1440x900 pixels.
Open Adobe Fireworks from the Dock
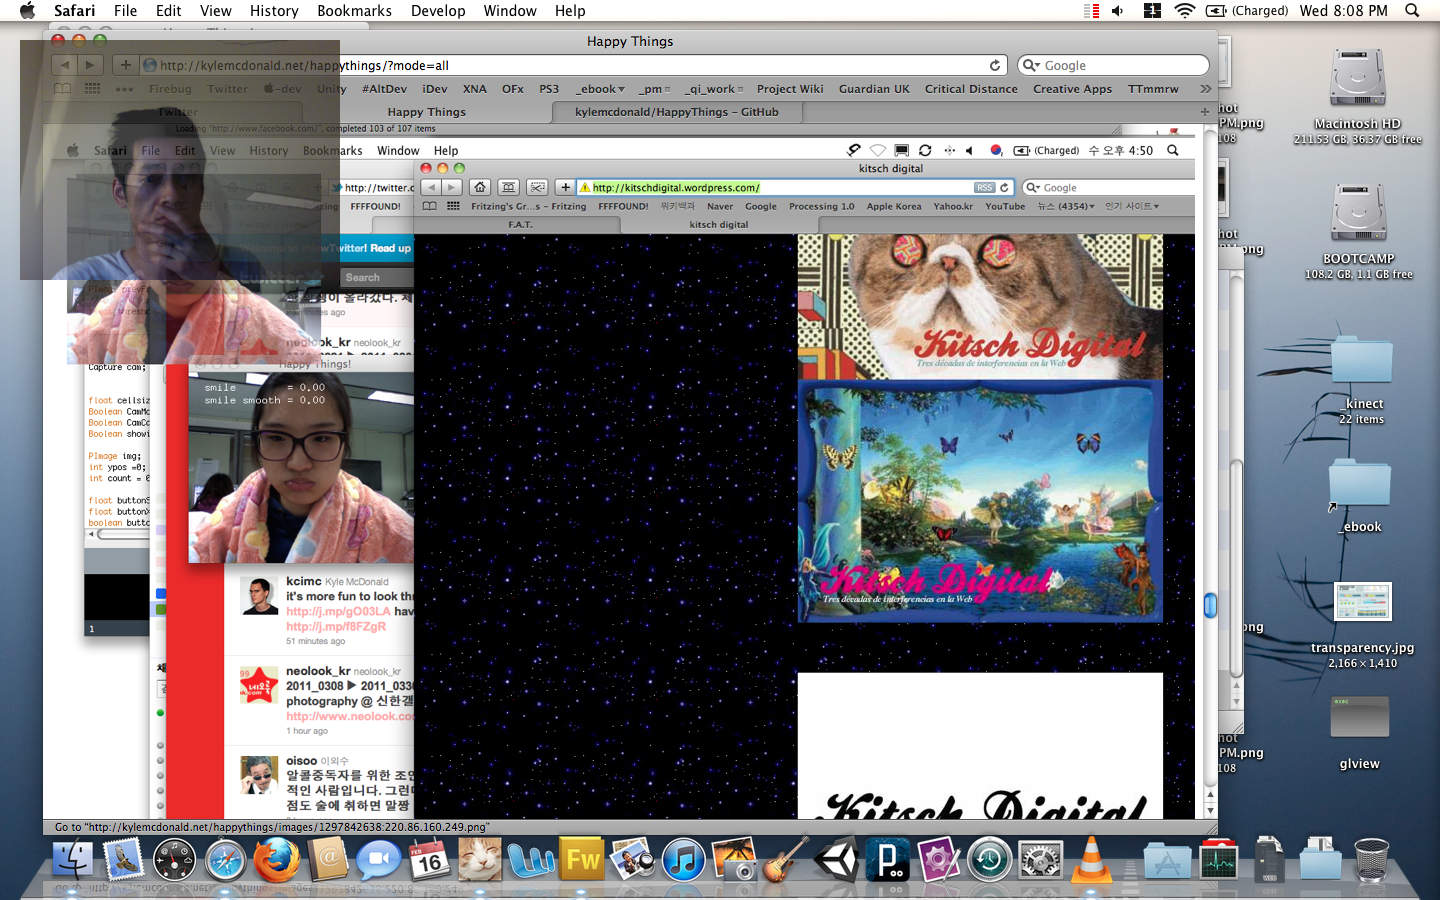pyautogui.click(x=583, y=860)
